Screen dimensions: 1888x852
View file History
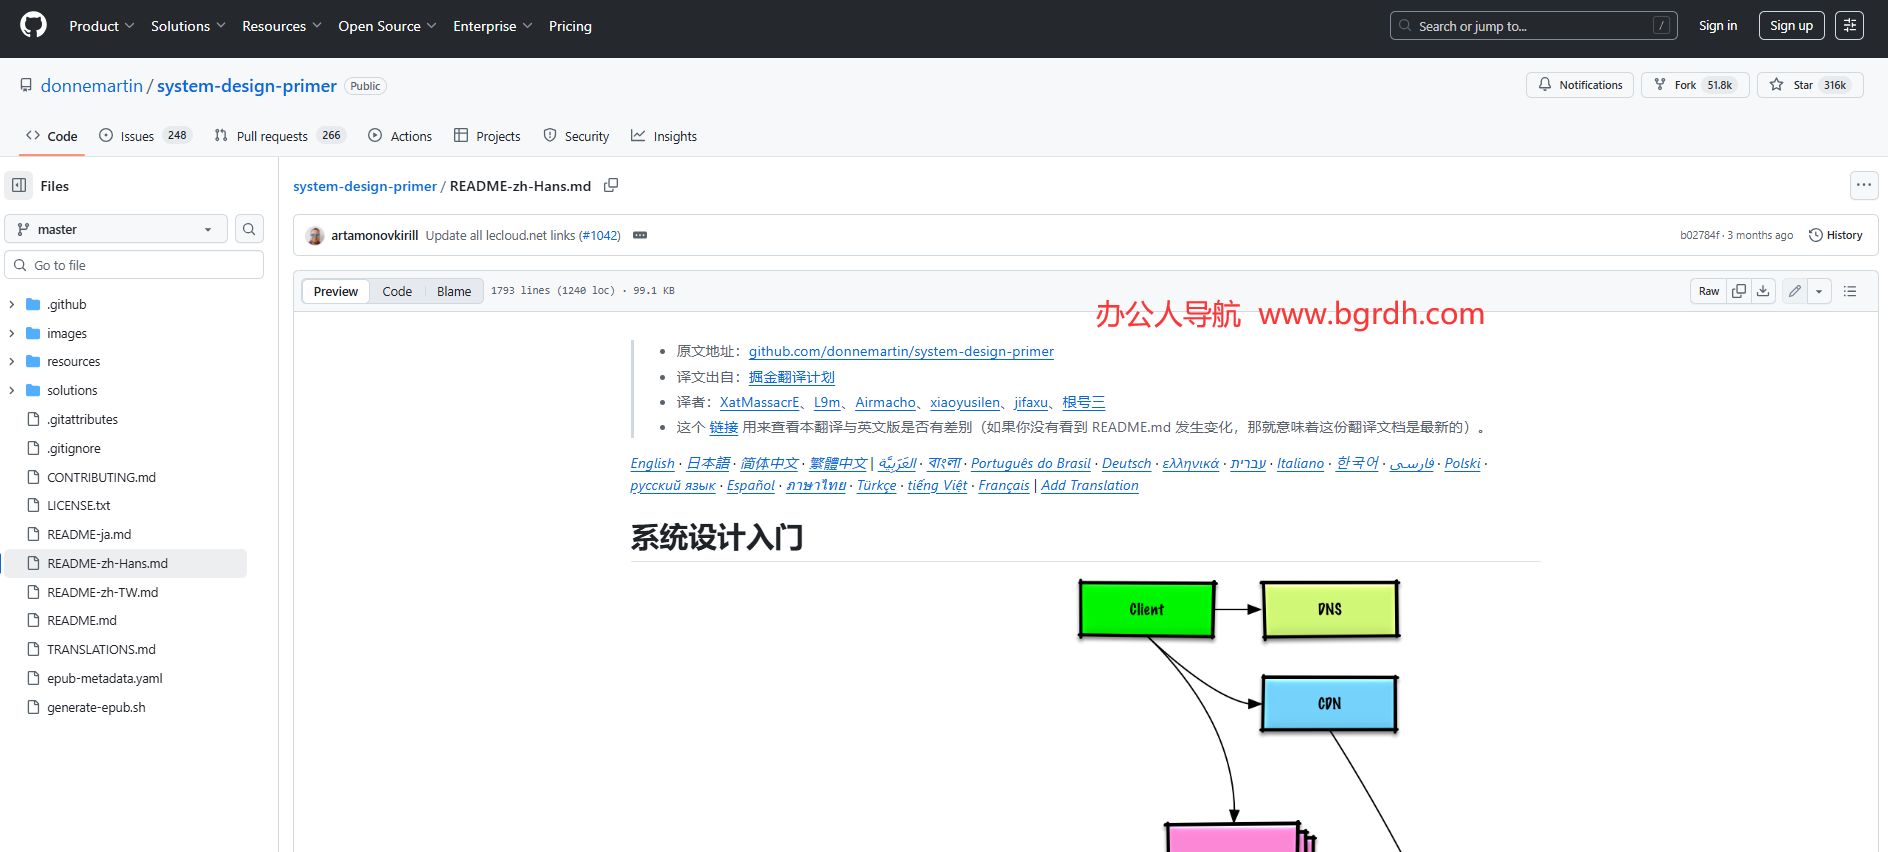coord(1835,235)
